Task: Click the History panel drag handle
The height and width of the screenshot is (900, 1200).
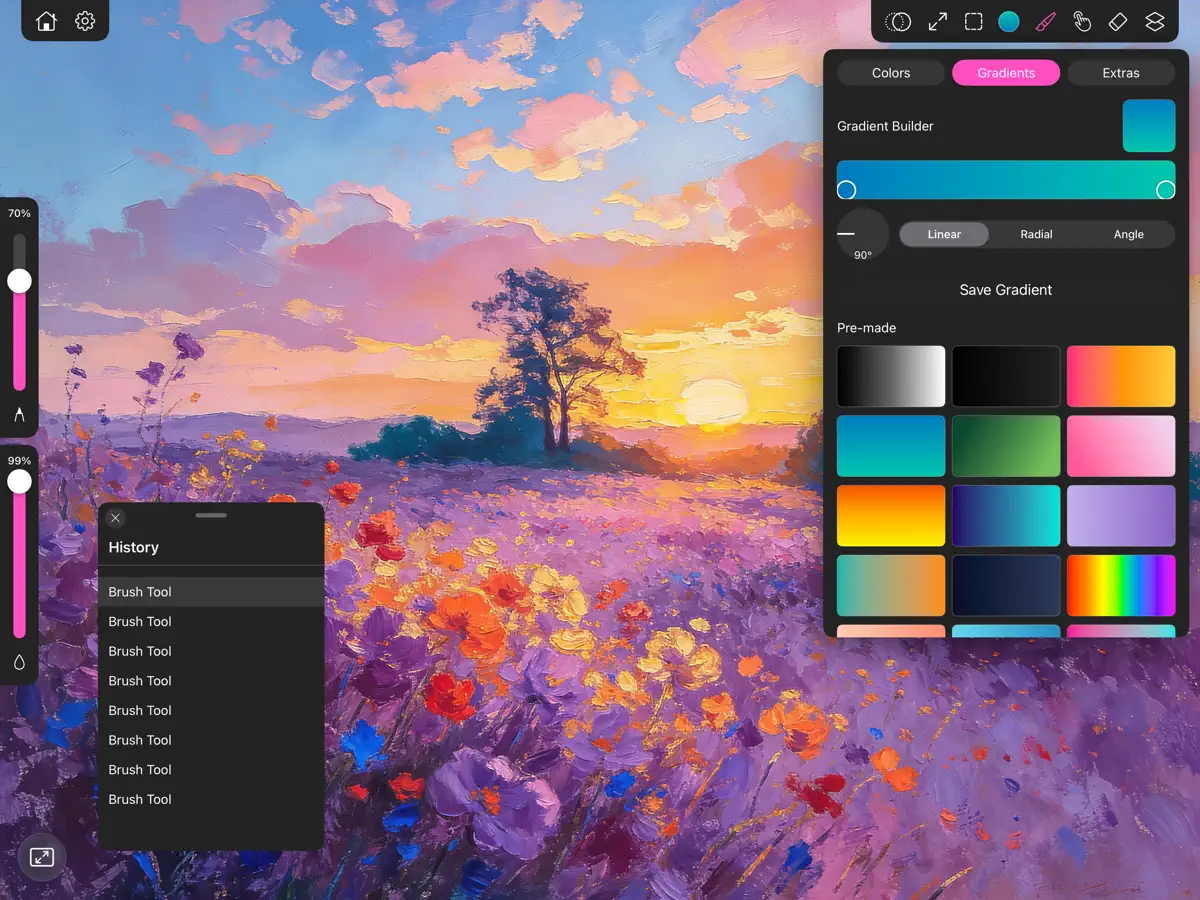Action: (x=211, y=515)
